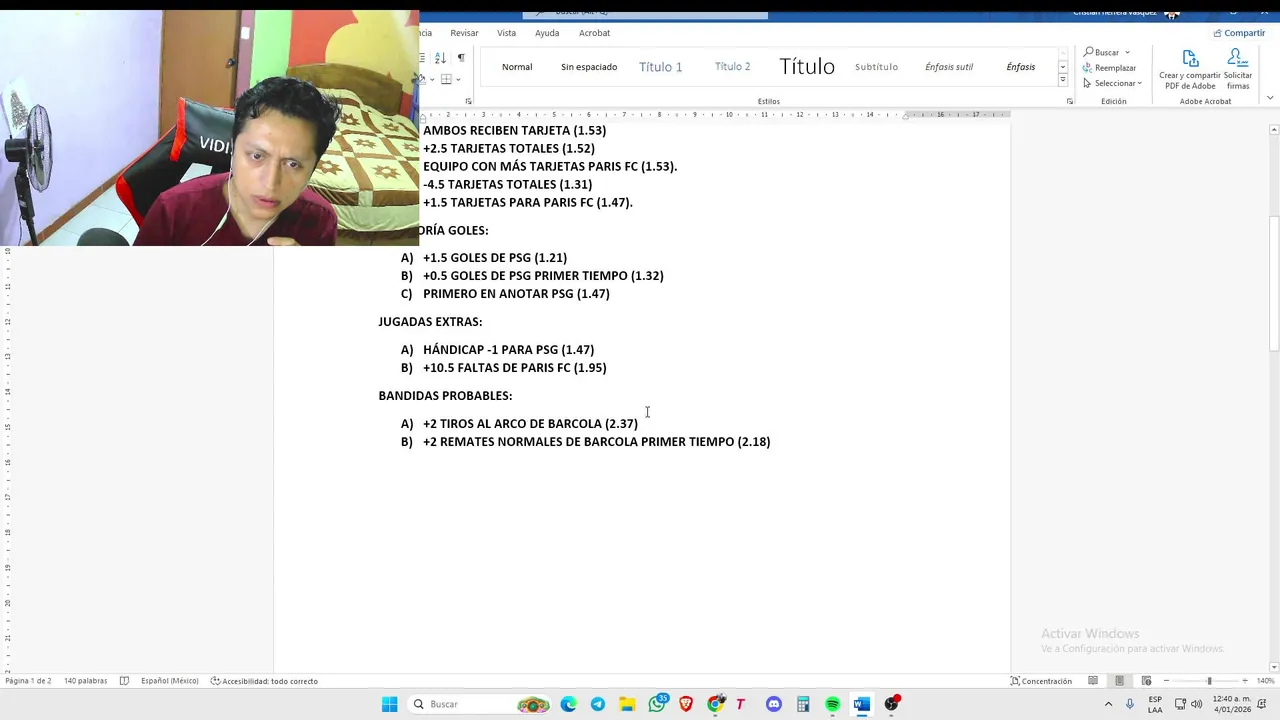
Task: Open the Revisar tab
Action: coord(464,33)
